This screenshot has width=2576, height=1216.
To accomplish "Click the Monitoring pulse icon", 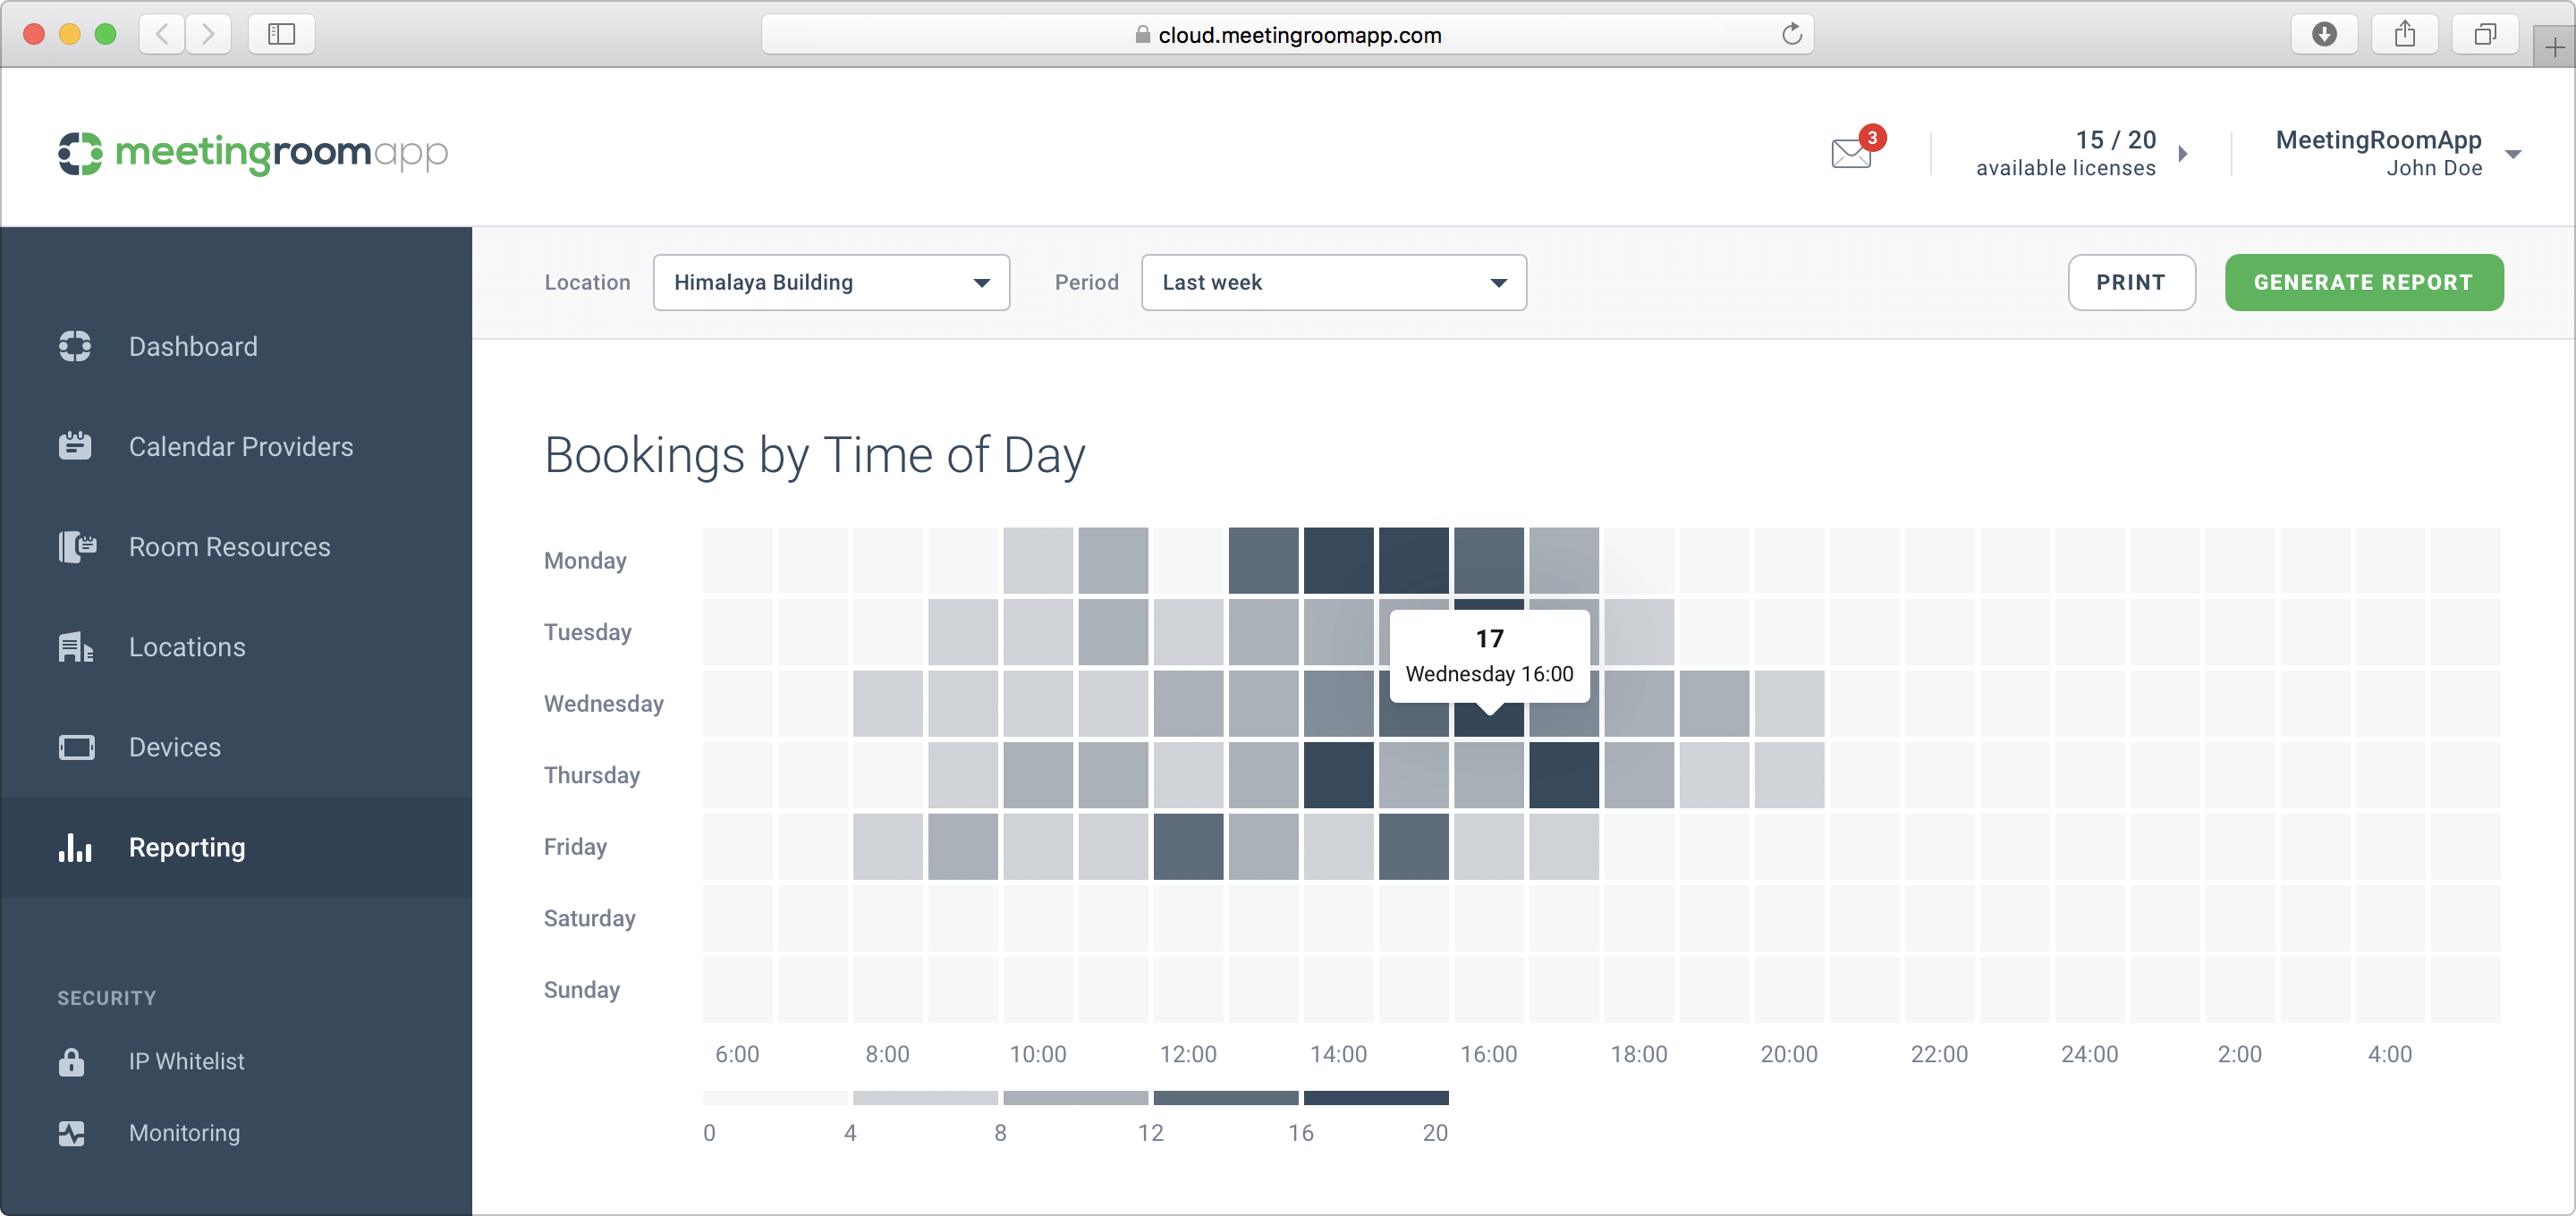I will pyautogui.click(x=71, y=1133).
